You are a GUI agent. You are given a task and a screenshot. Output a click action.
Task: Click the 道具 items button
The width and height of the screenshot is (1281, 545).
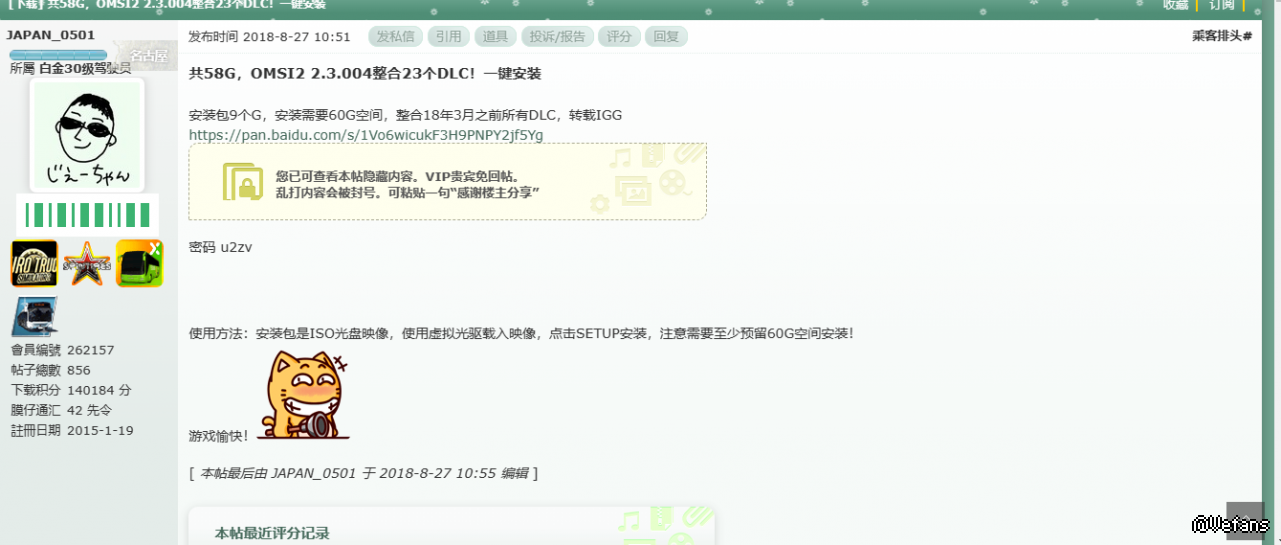pyautogui.click(x=495, y=37)
